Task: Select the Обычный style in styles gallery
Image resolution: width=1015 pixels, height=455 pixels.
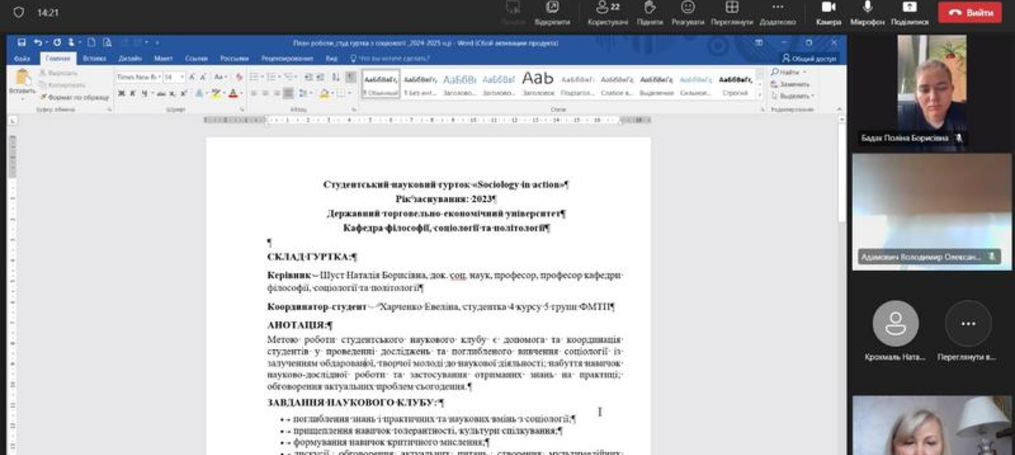Action: tap(381, 85)
